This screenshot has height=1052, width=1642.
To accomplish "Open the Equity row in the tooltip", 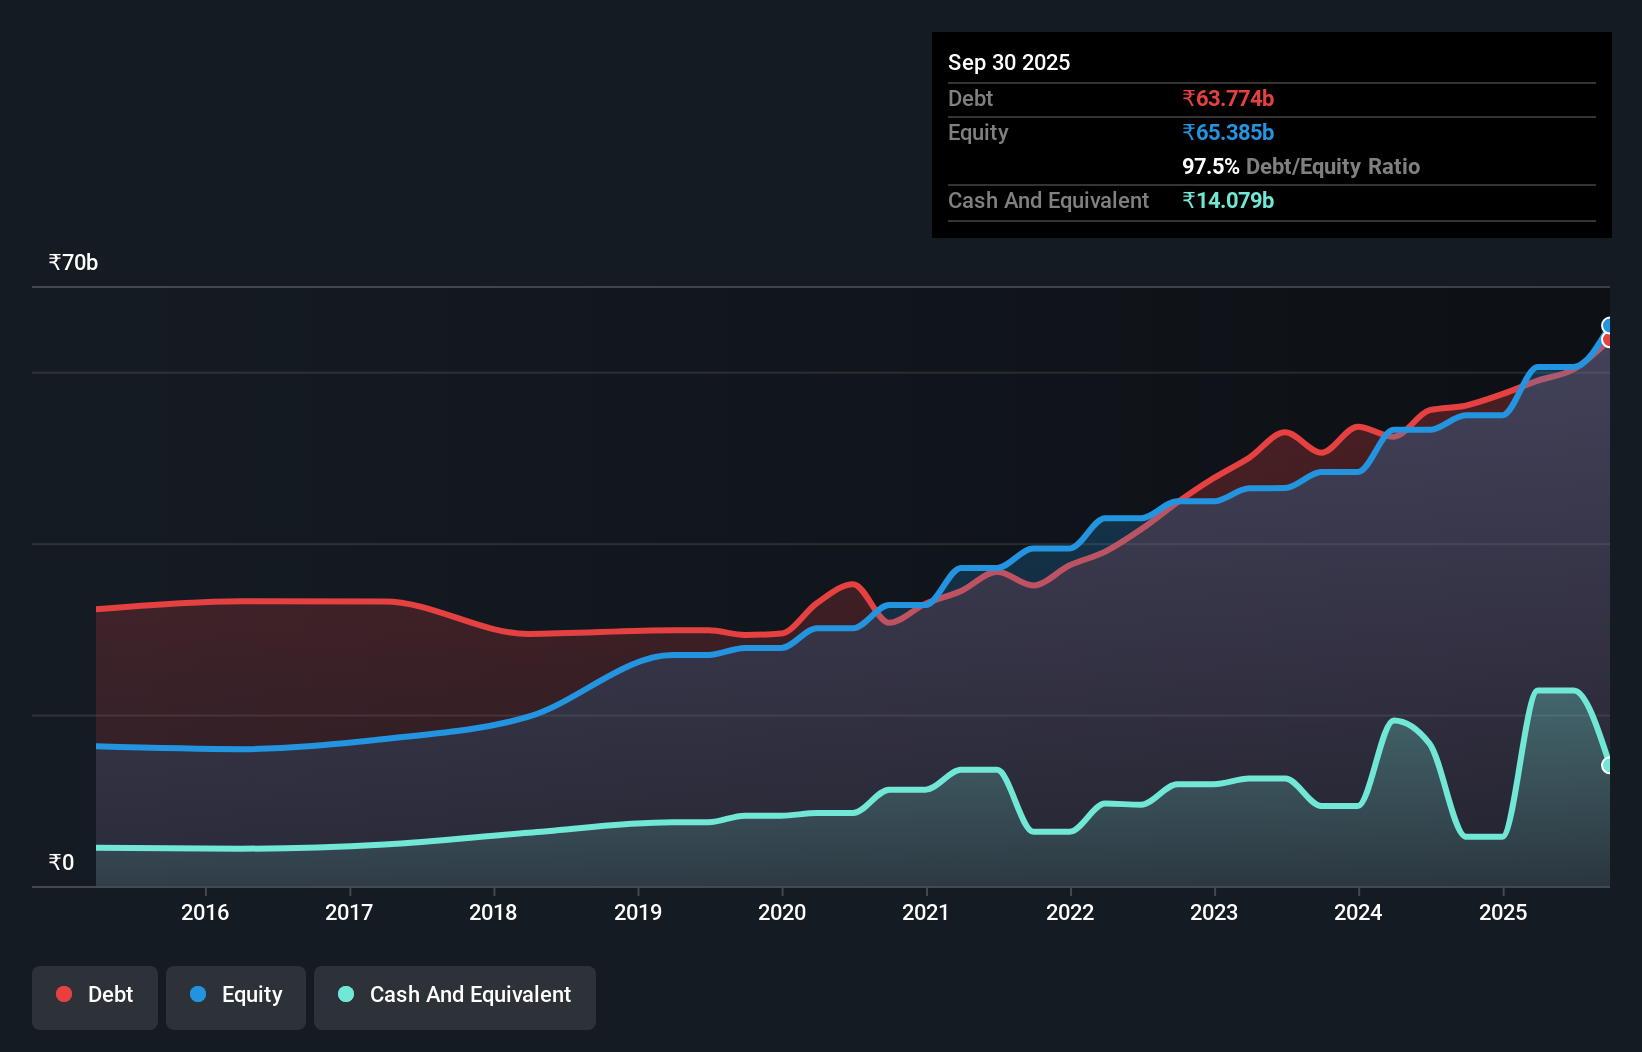I will [977, 132].
